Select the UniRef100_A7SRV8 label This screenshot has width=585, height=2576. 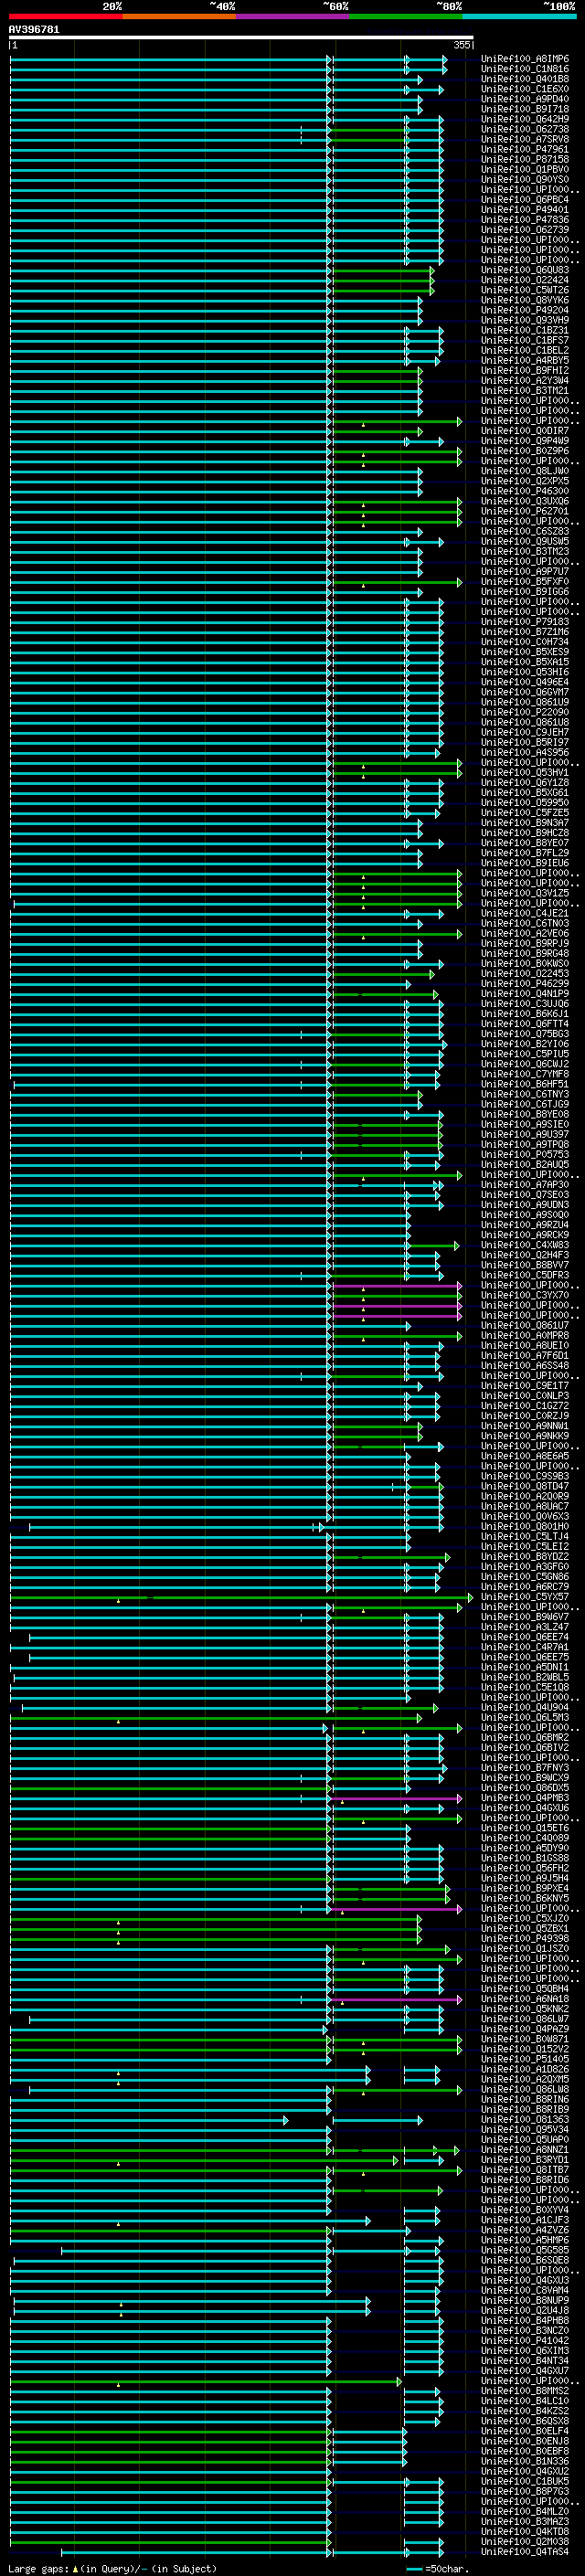[525, 139]
